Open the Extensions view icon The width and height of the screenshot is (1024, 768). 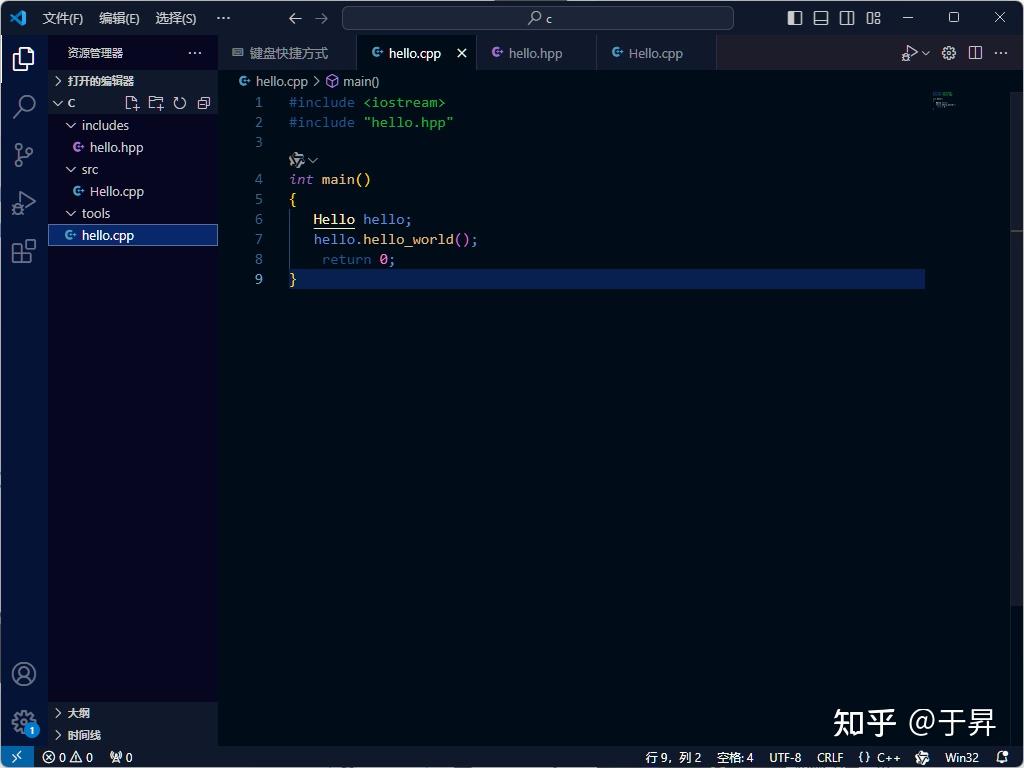pos(24,251)
